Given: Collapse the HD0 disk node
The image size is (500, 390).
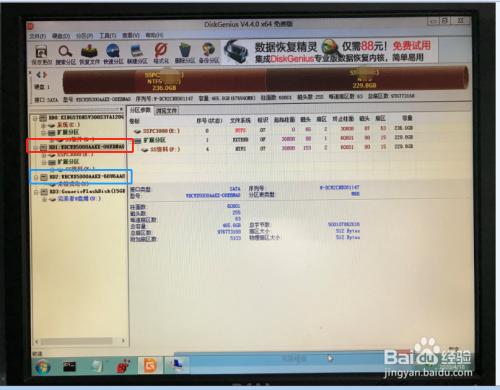Looking at the screenshot, I should 35,118.
